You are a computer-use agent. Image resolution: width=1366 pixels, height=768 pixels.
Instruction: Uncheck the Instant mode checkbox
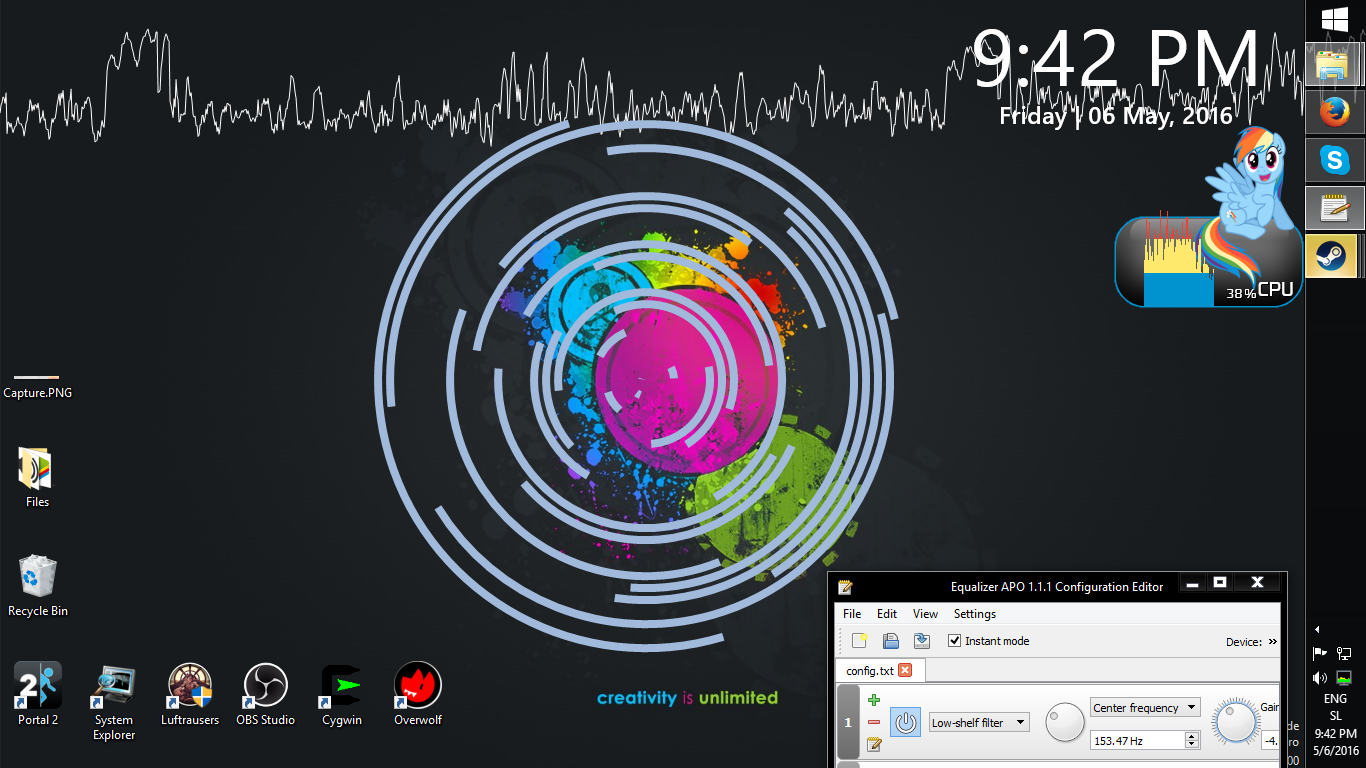(x=955, y=641)
